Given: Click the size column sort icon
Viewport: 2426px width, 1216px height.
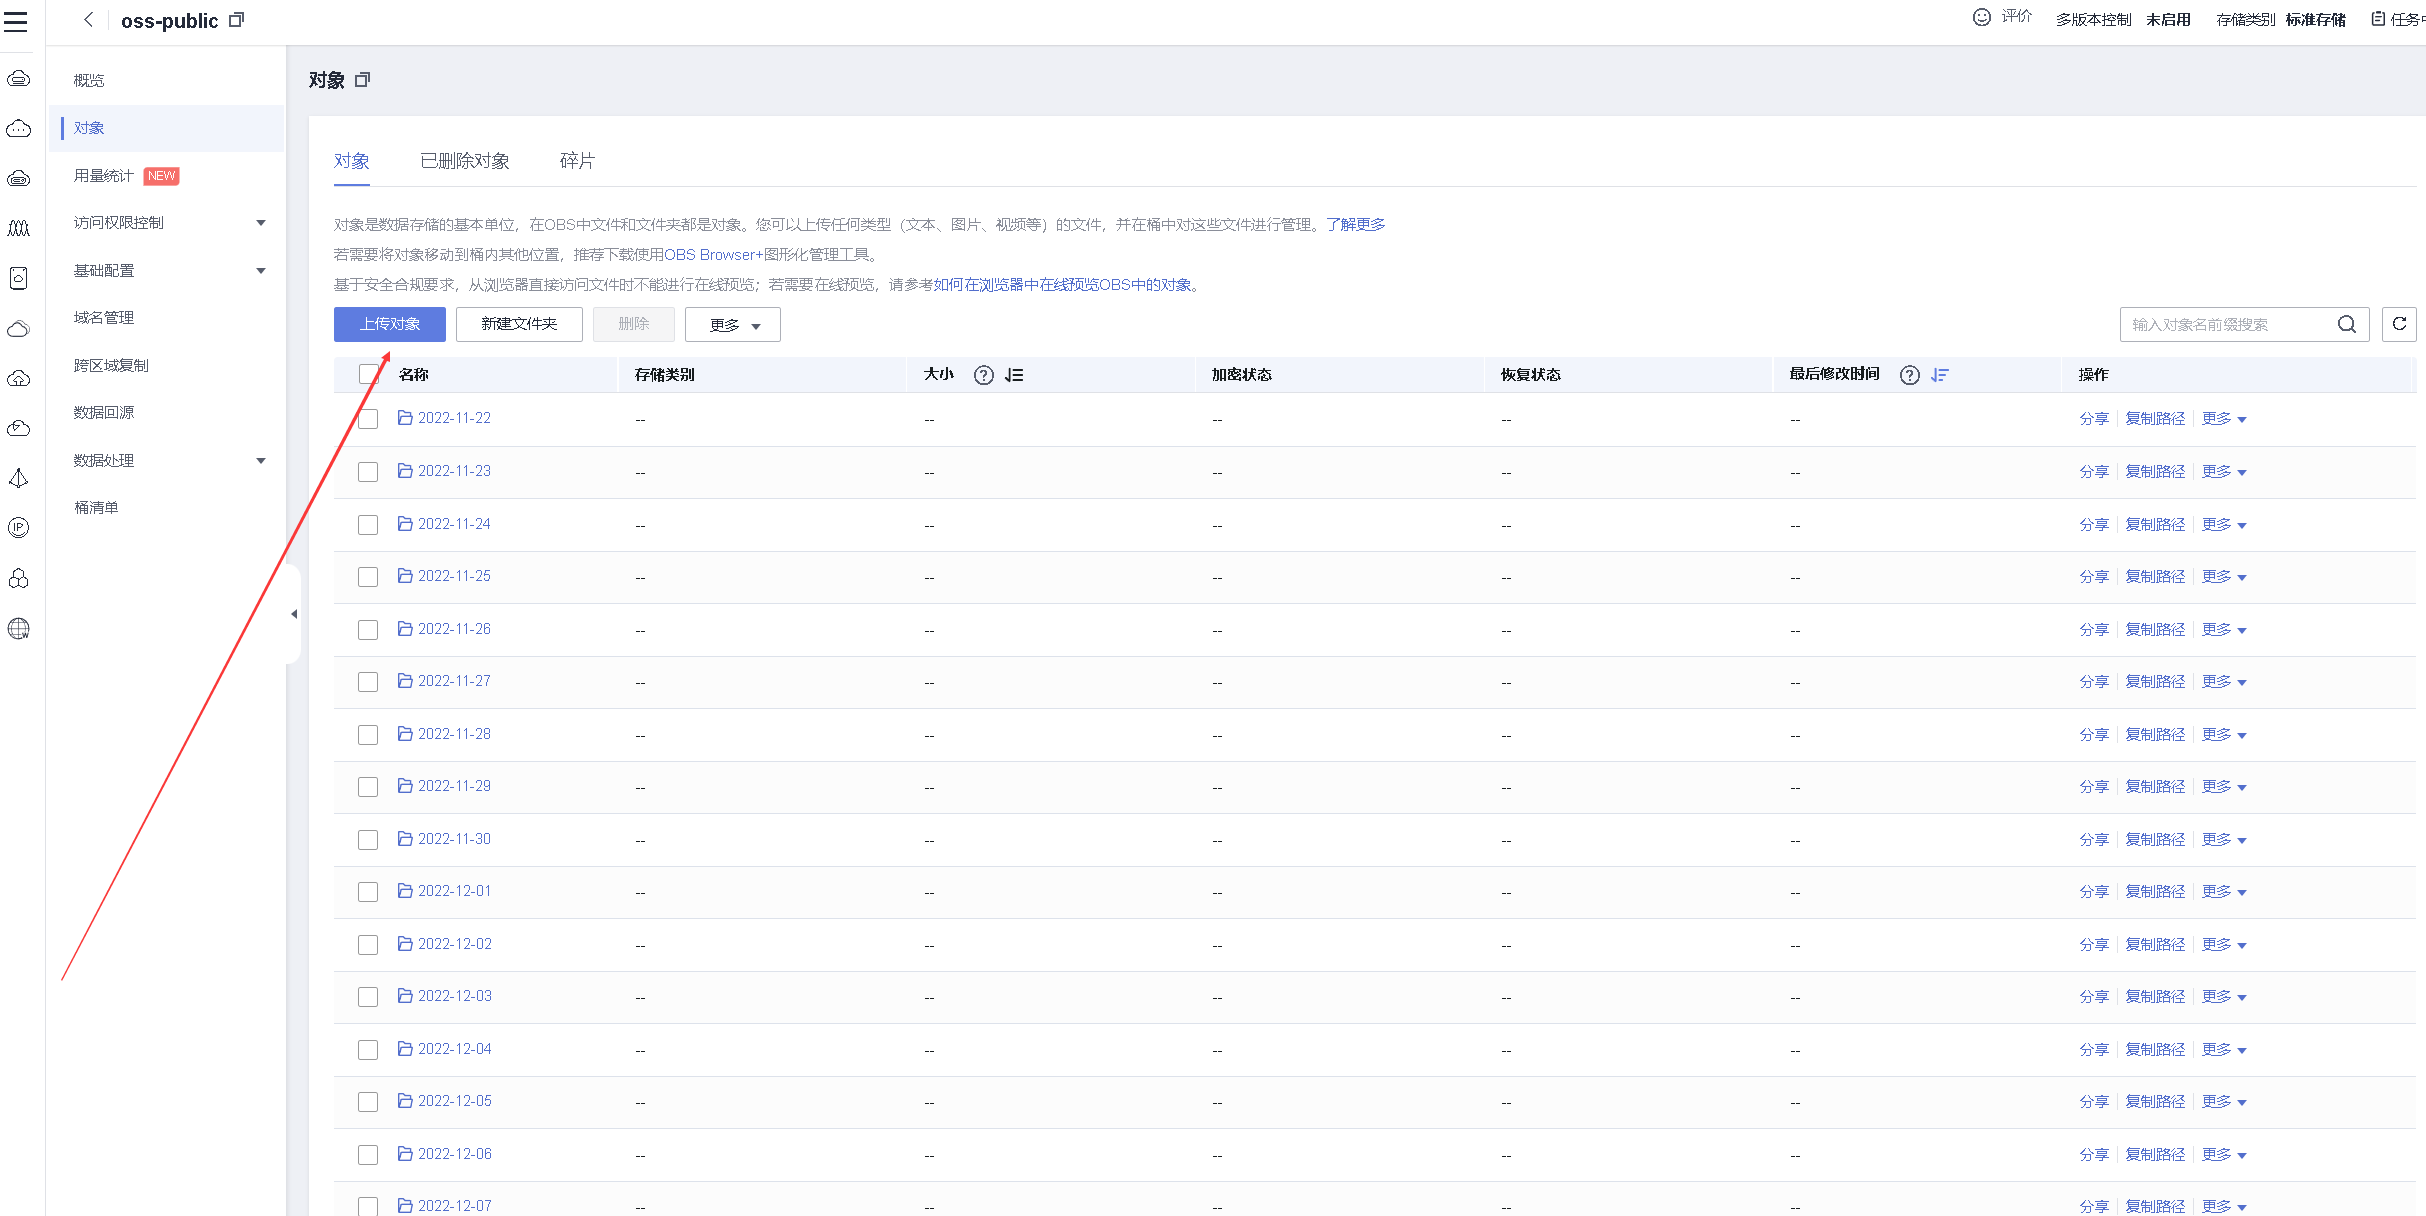Looking at the screenshot, I should [1014, 375].
